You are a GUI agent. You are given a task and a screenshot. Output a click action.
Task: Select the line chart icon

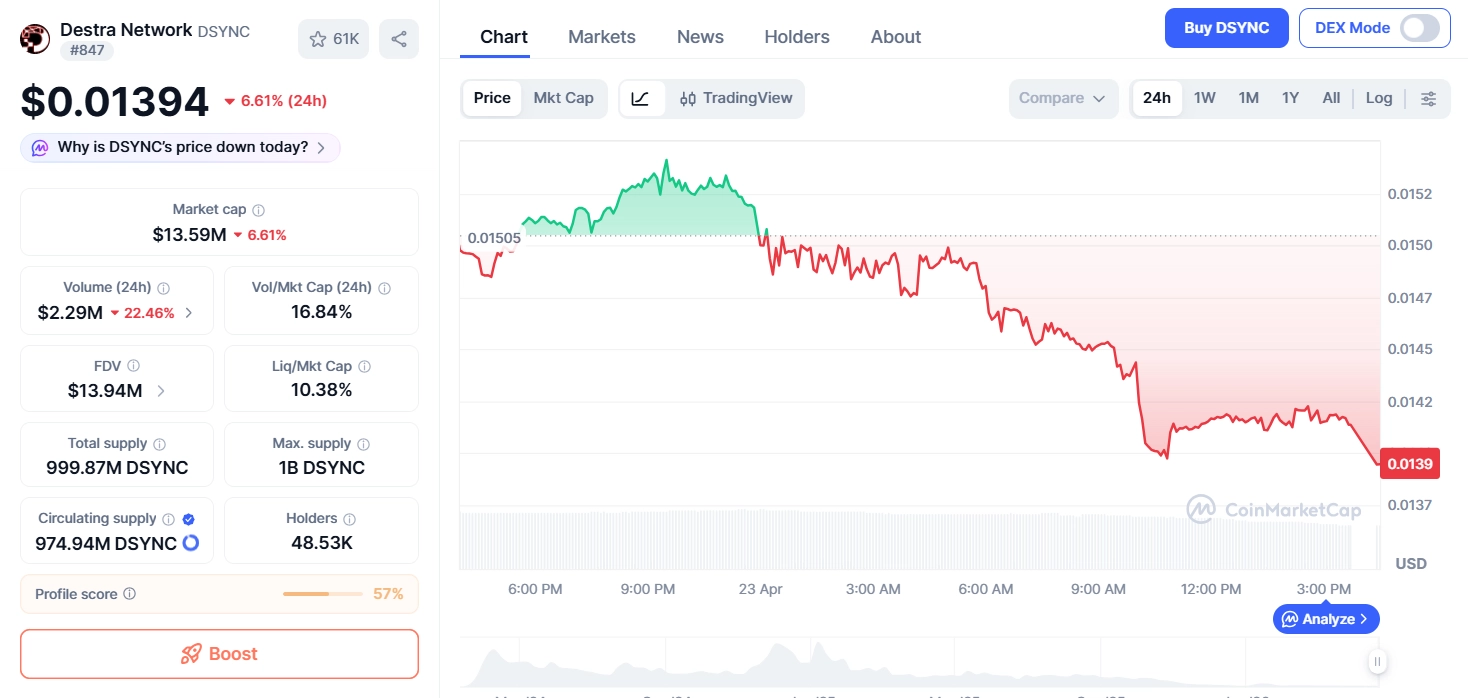pyautogui.click(x=641, y=98)
